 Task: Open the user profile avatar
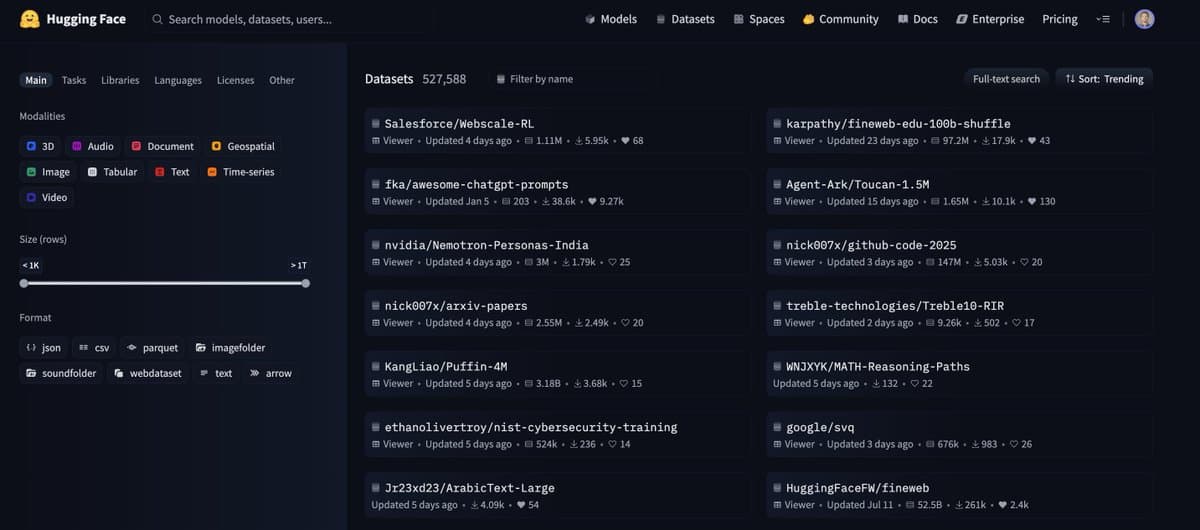tap(1145, 19)
